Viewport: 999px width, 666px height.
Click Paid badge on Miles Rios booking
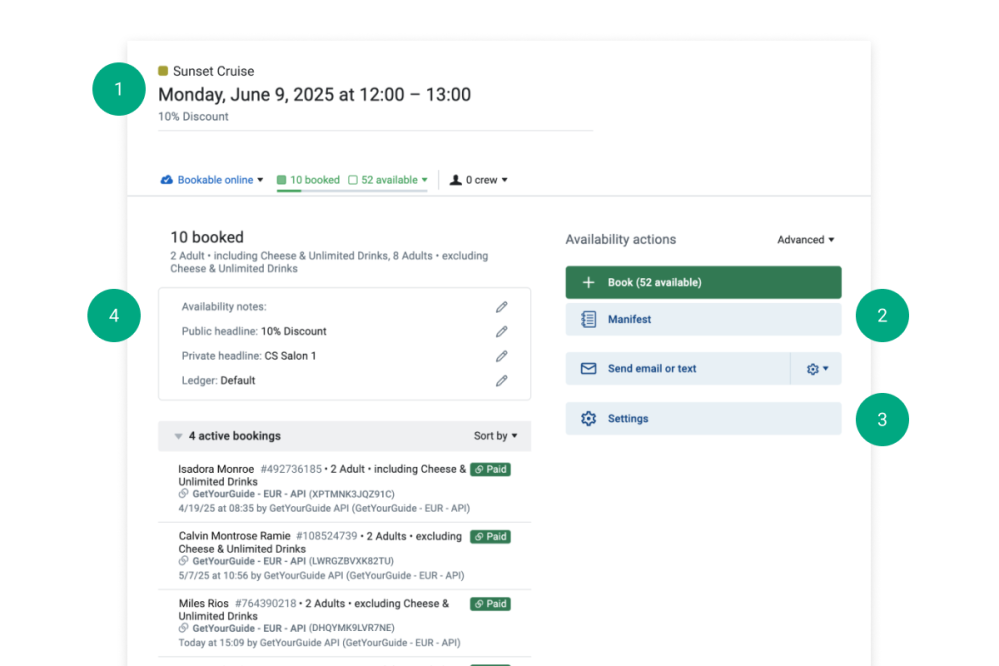[x=490, y=604]
